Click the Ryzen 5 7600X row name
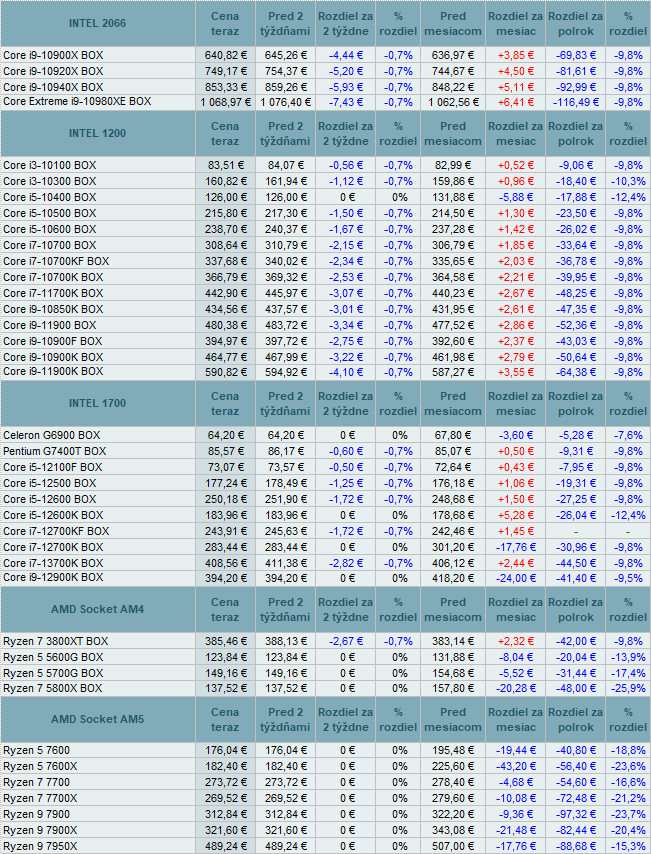Image resolution: width=651 pixels, height=854 pixels. (x=40, y=766)
